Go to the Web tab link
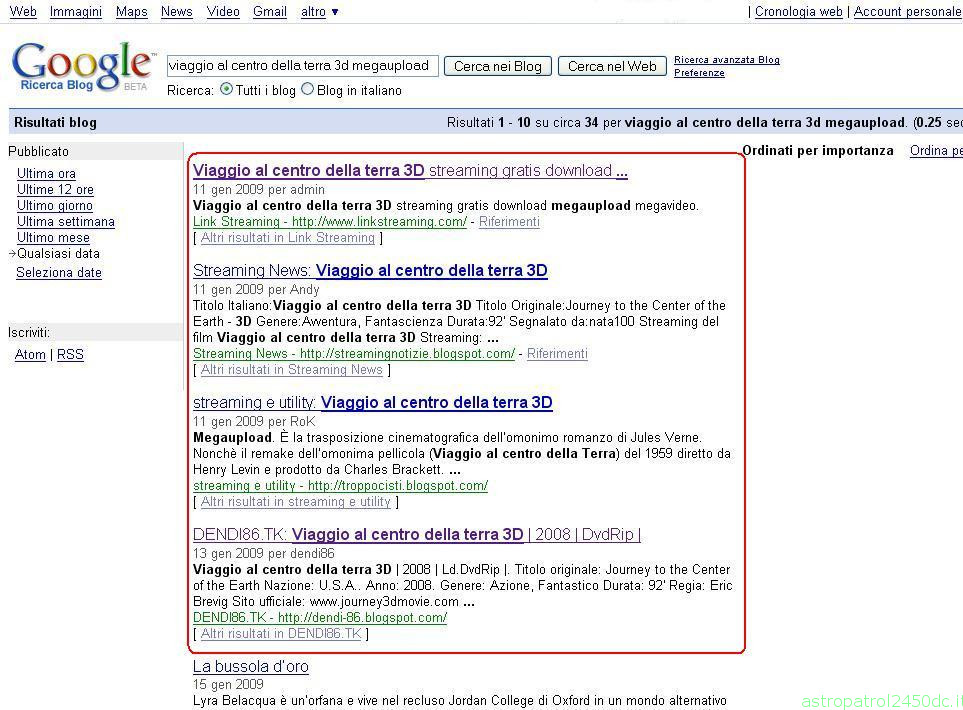This screenshot has height=710, width=963. pos(23,12)
